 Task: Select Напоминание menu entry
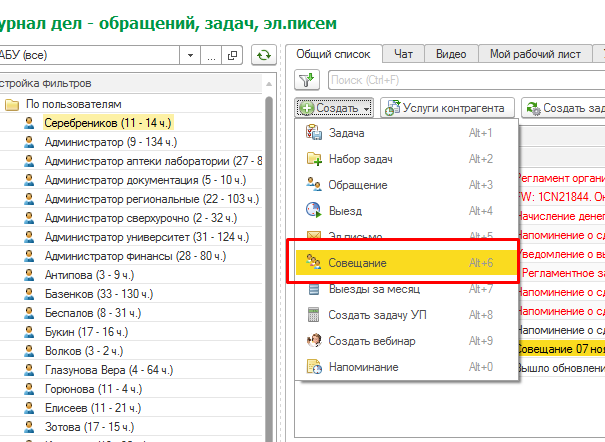coord(364,367)
